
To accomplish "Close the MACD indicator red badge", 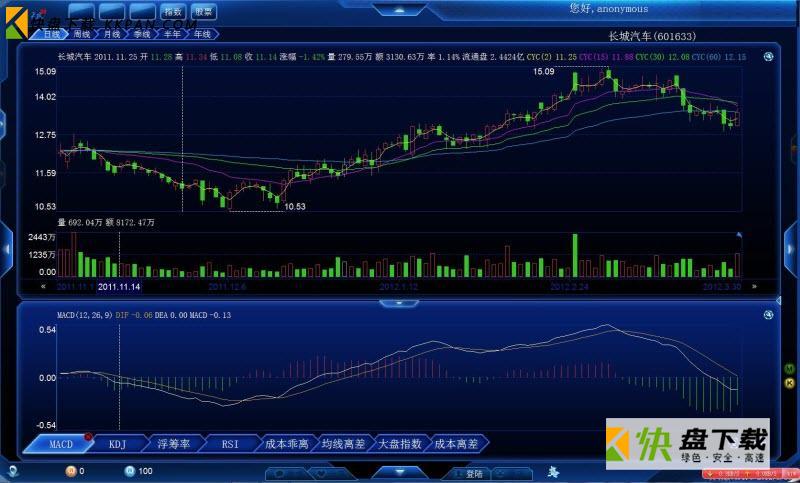I will coord(88,437).
